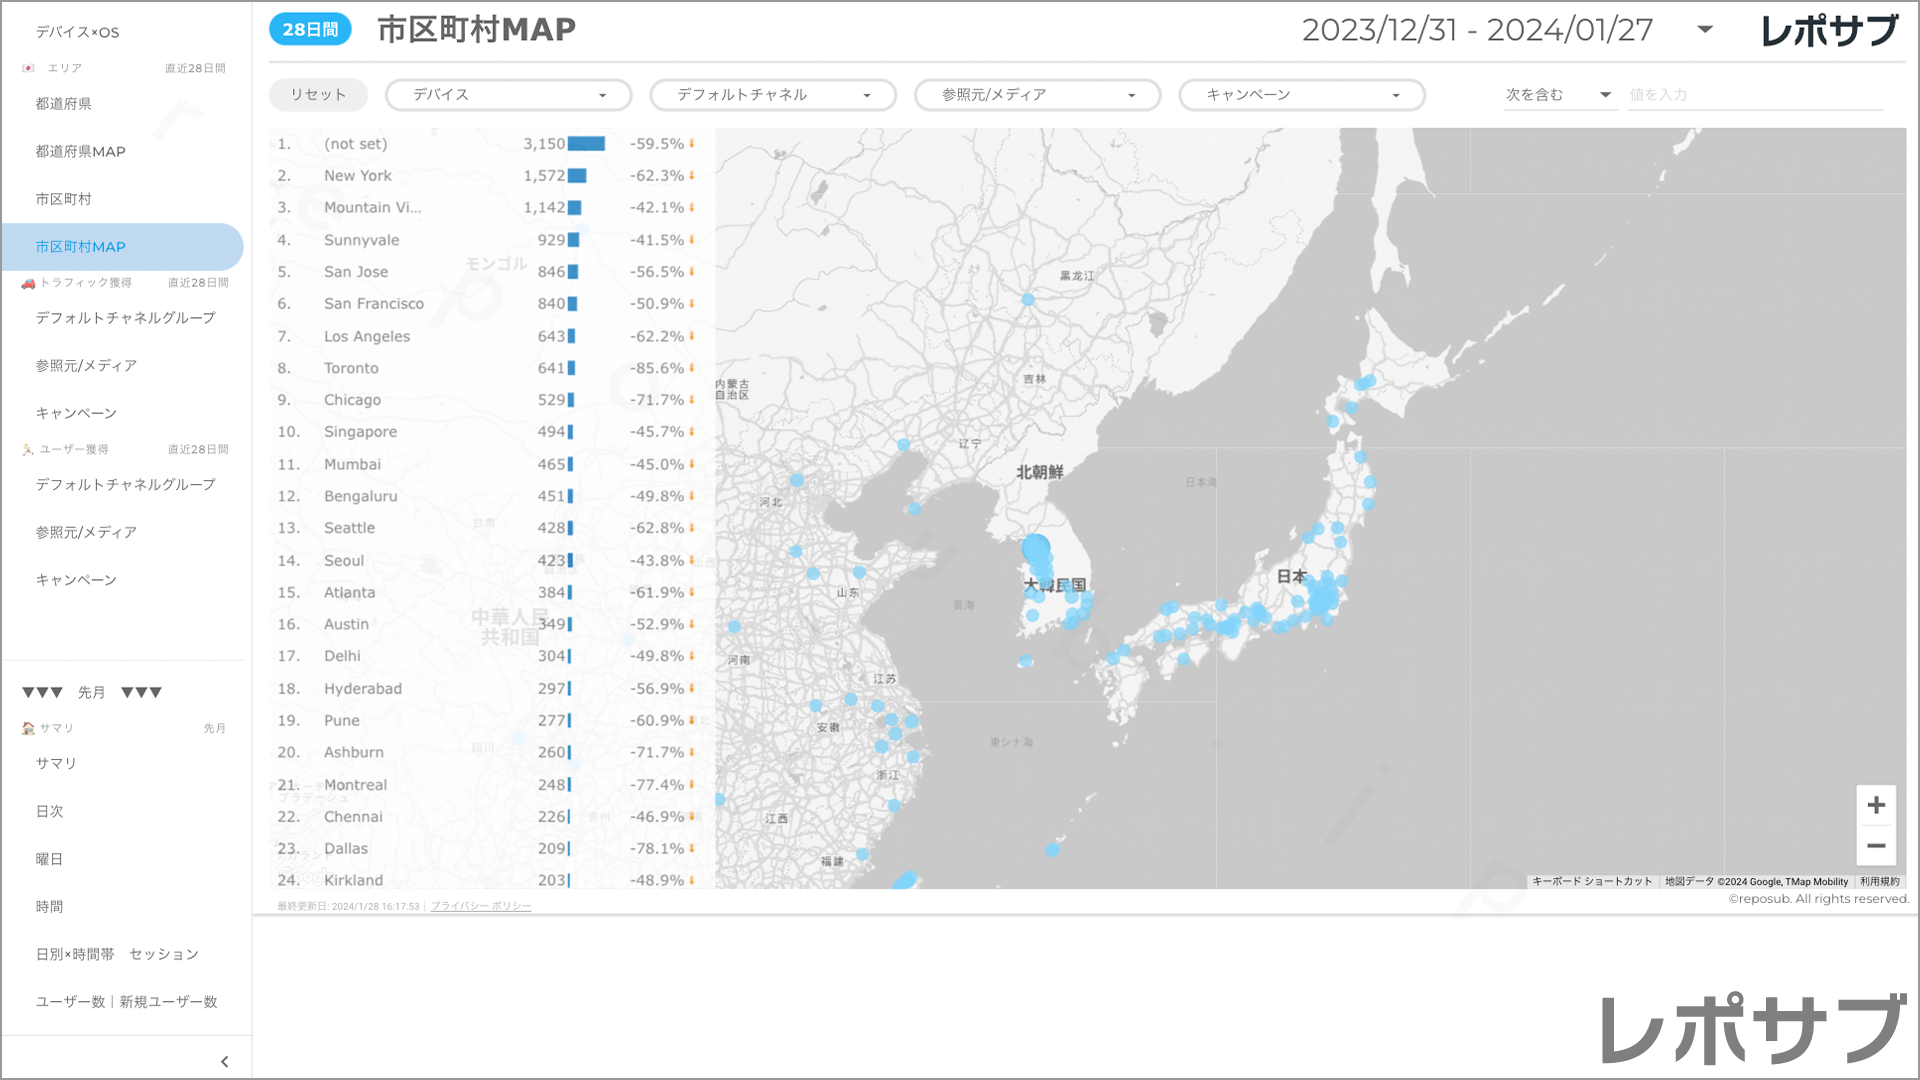Click the 28日間 badge icon
This screenshot has height=1080, width=1920.
click(x=310, y=30)
